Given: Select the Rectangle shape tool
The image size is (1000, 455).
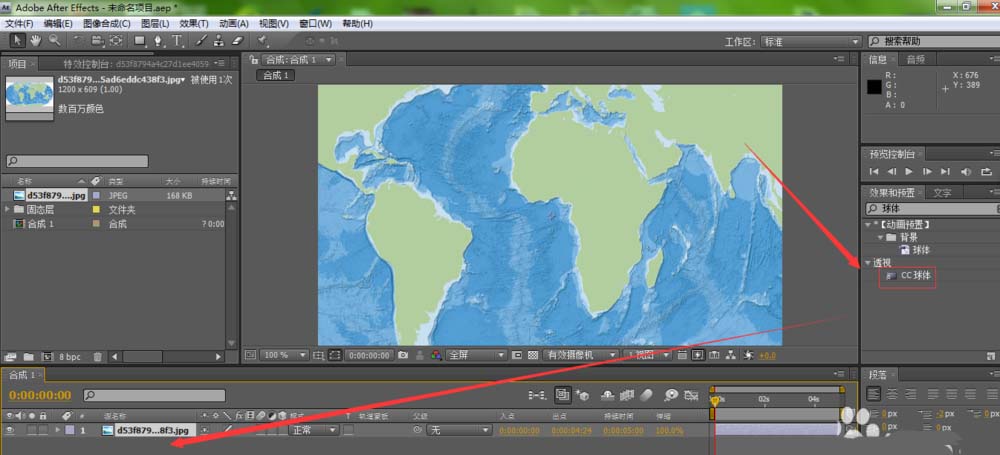Looking at the screenshot, I should [139, 40].
